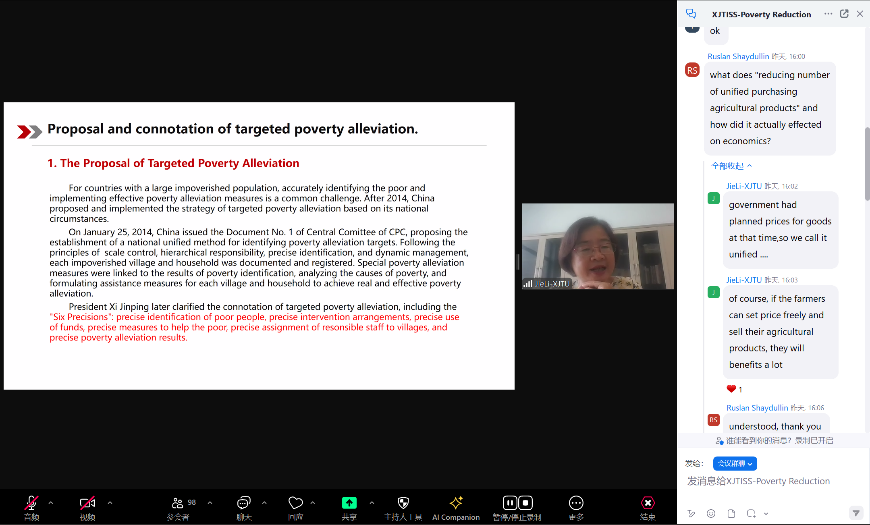Screen dimensions: 870x525
Task: Open chat panel ellipsis menu
Action: point(826,14)
